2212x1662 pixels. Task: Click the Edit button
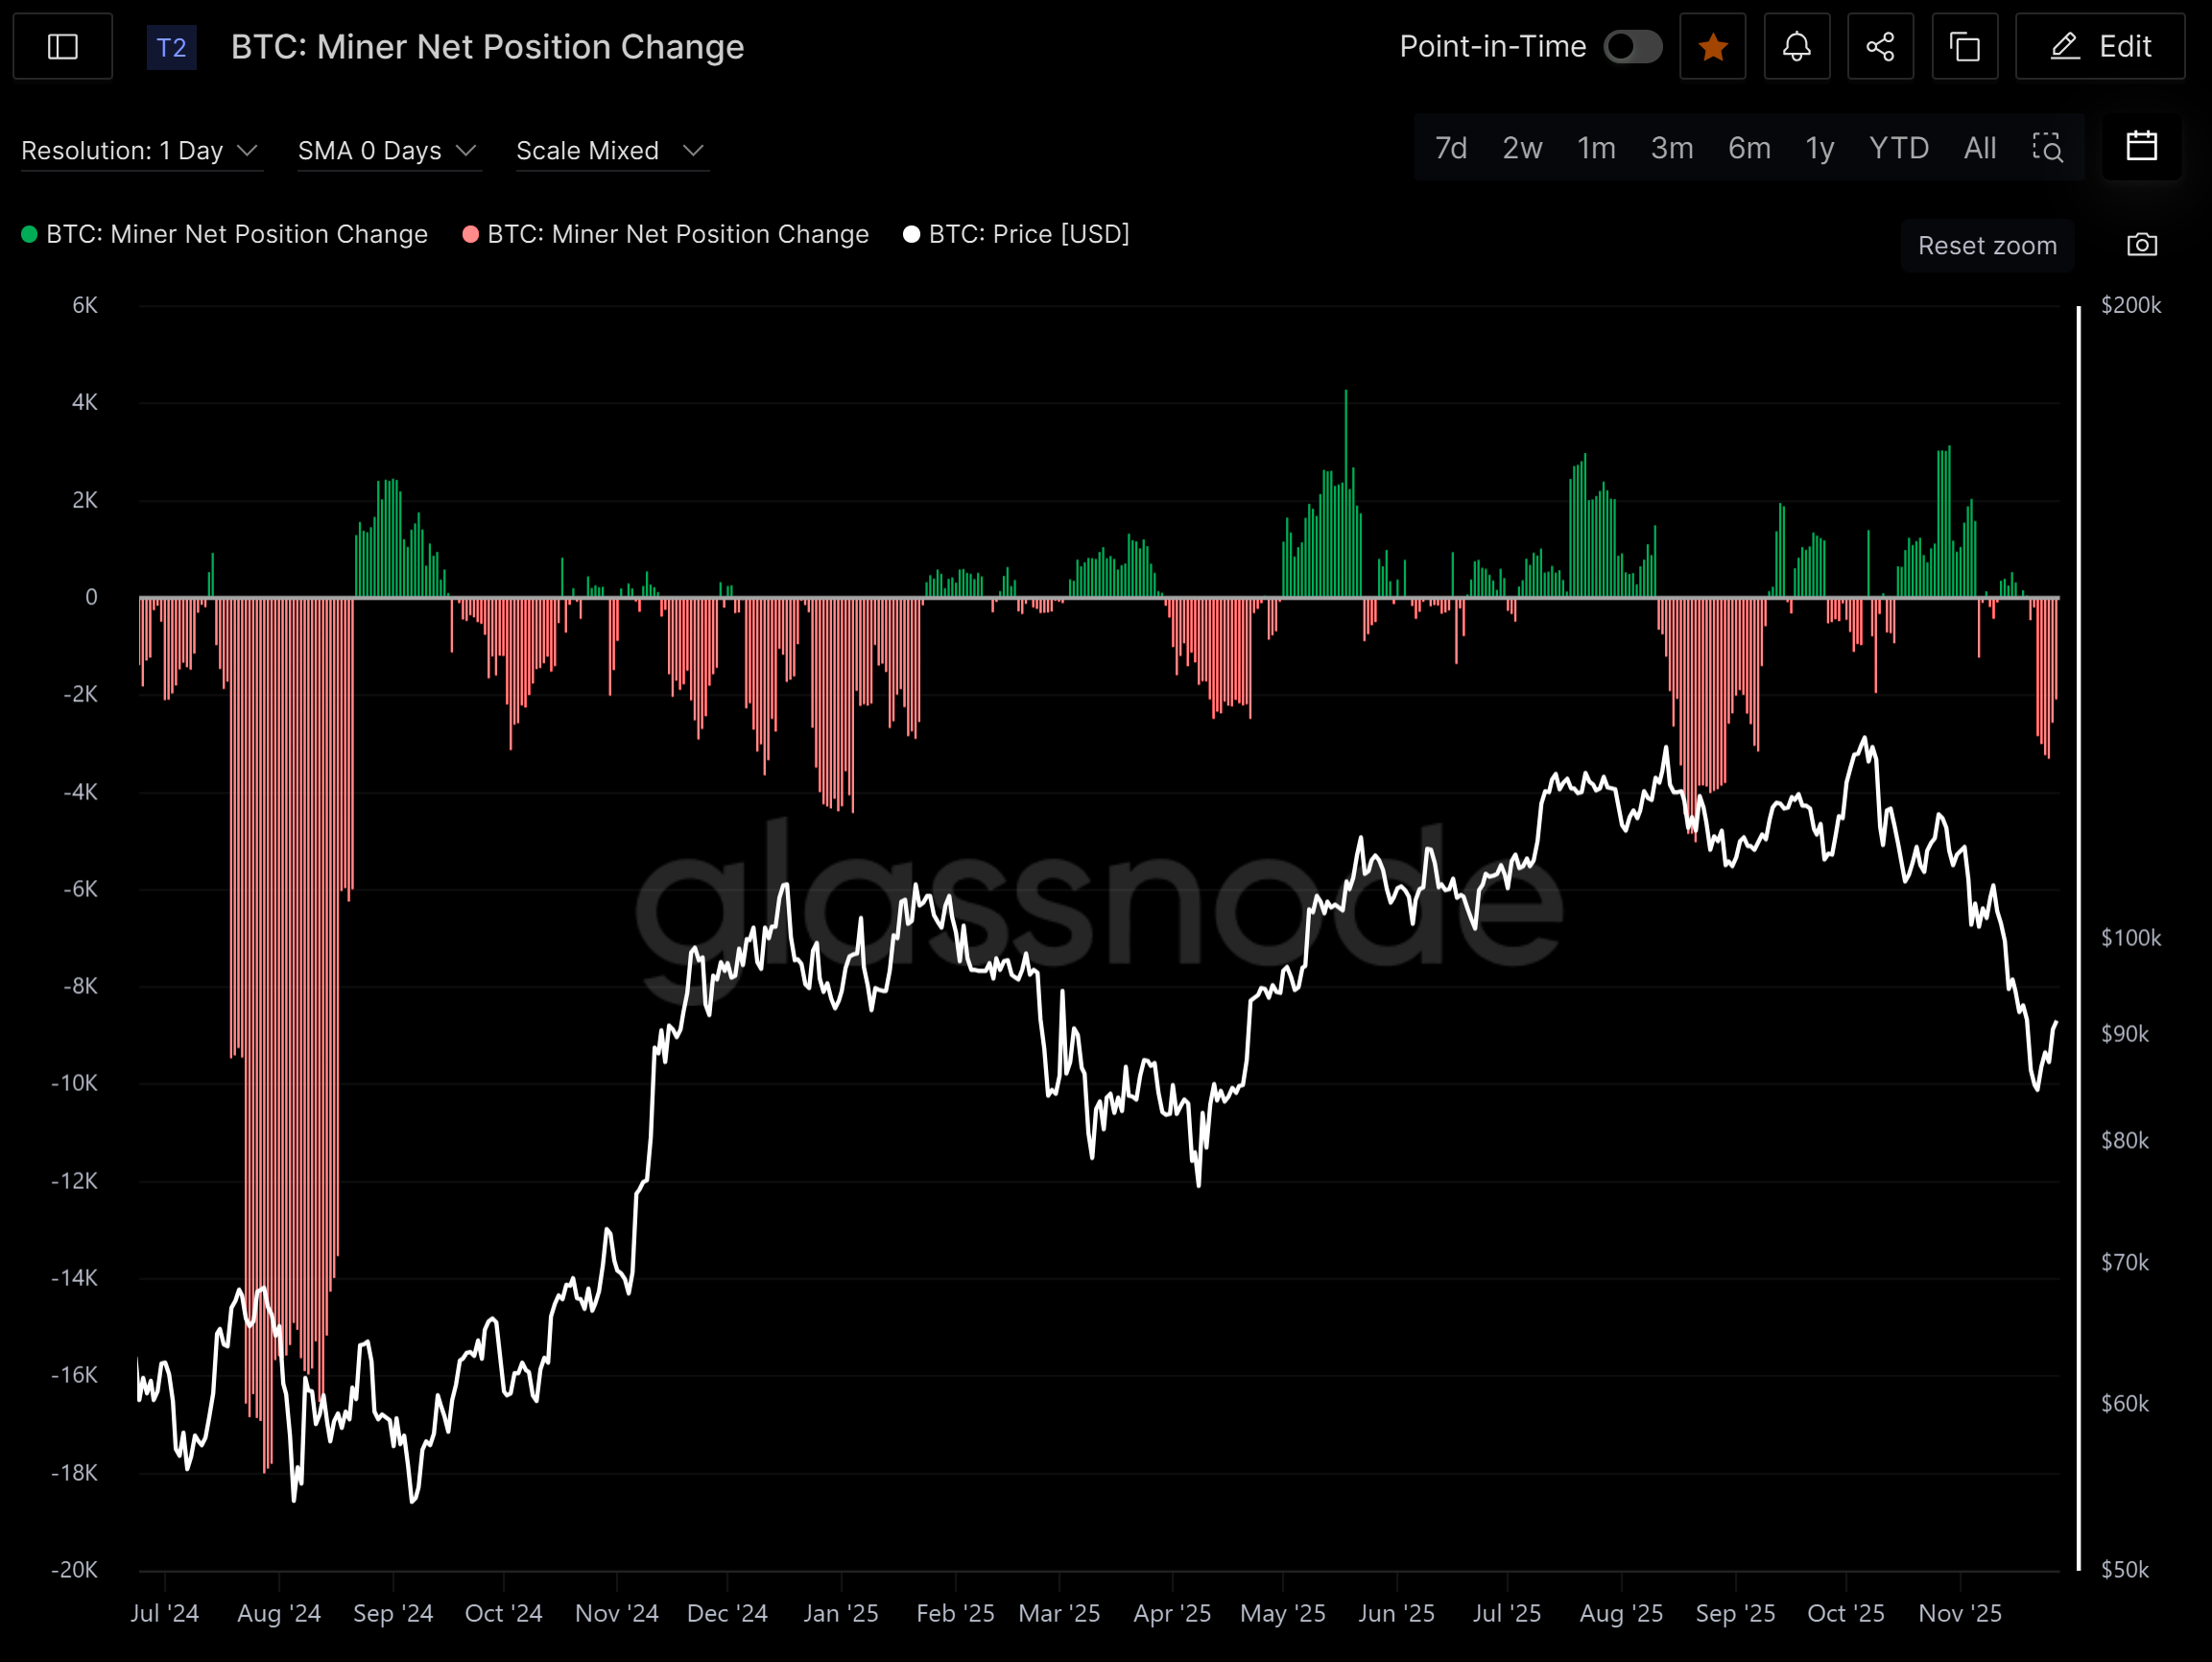(2099, 47)
